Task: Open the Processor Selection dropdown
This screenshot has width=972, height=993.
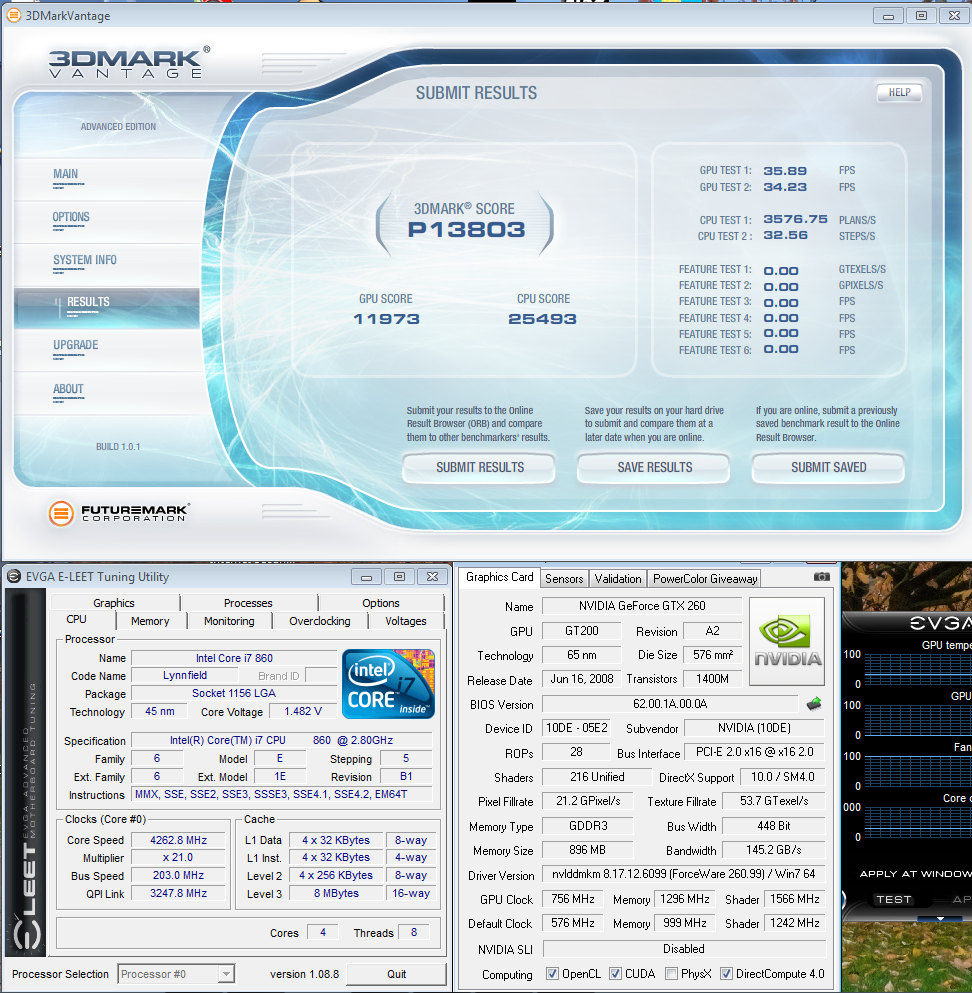Action: coord(176,974)
